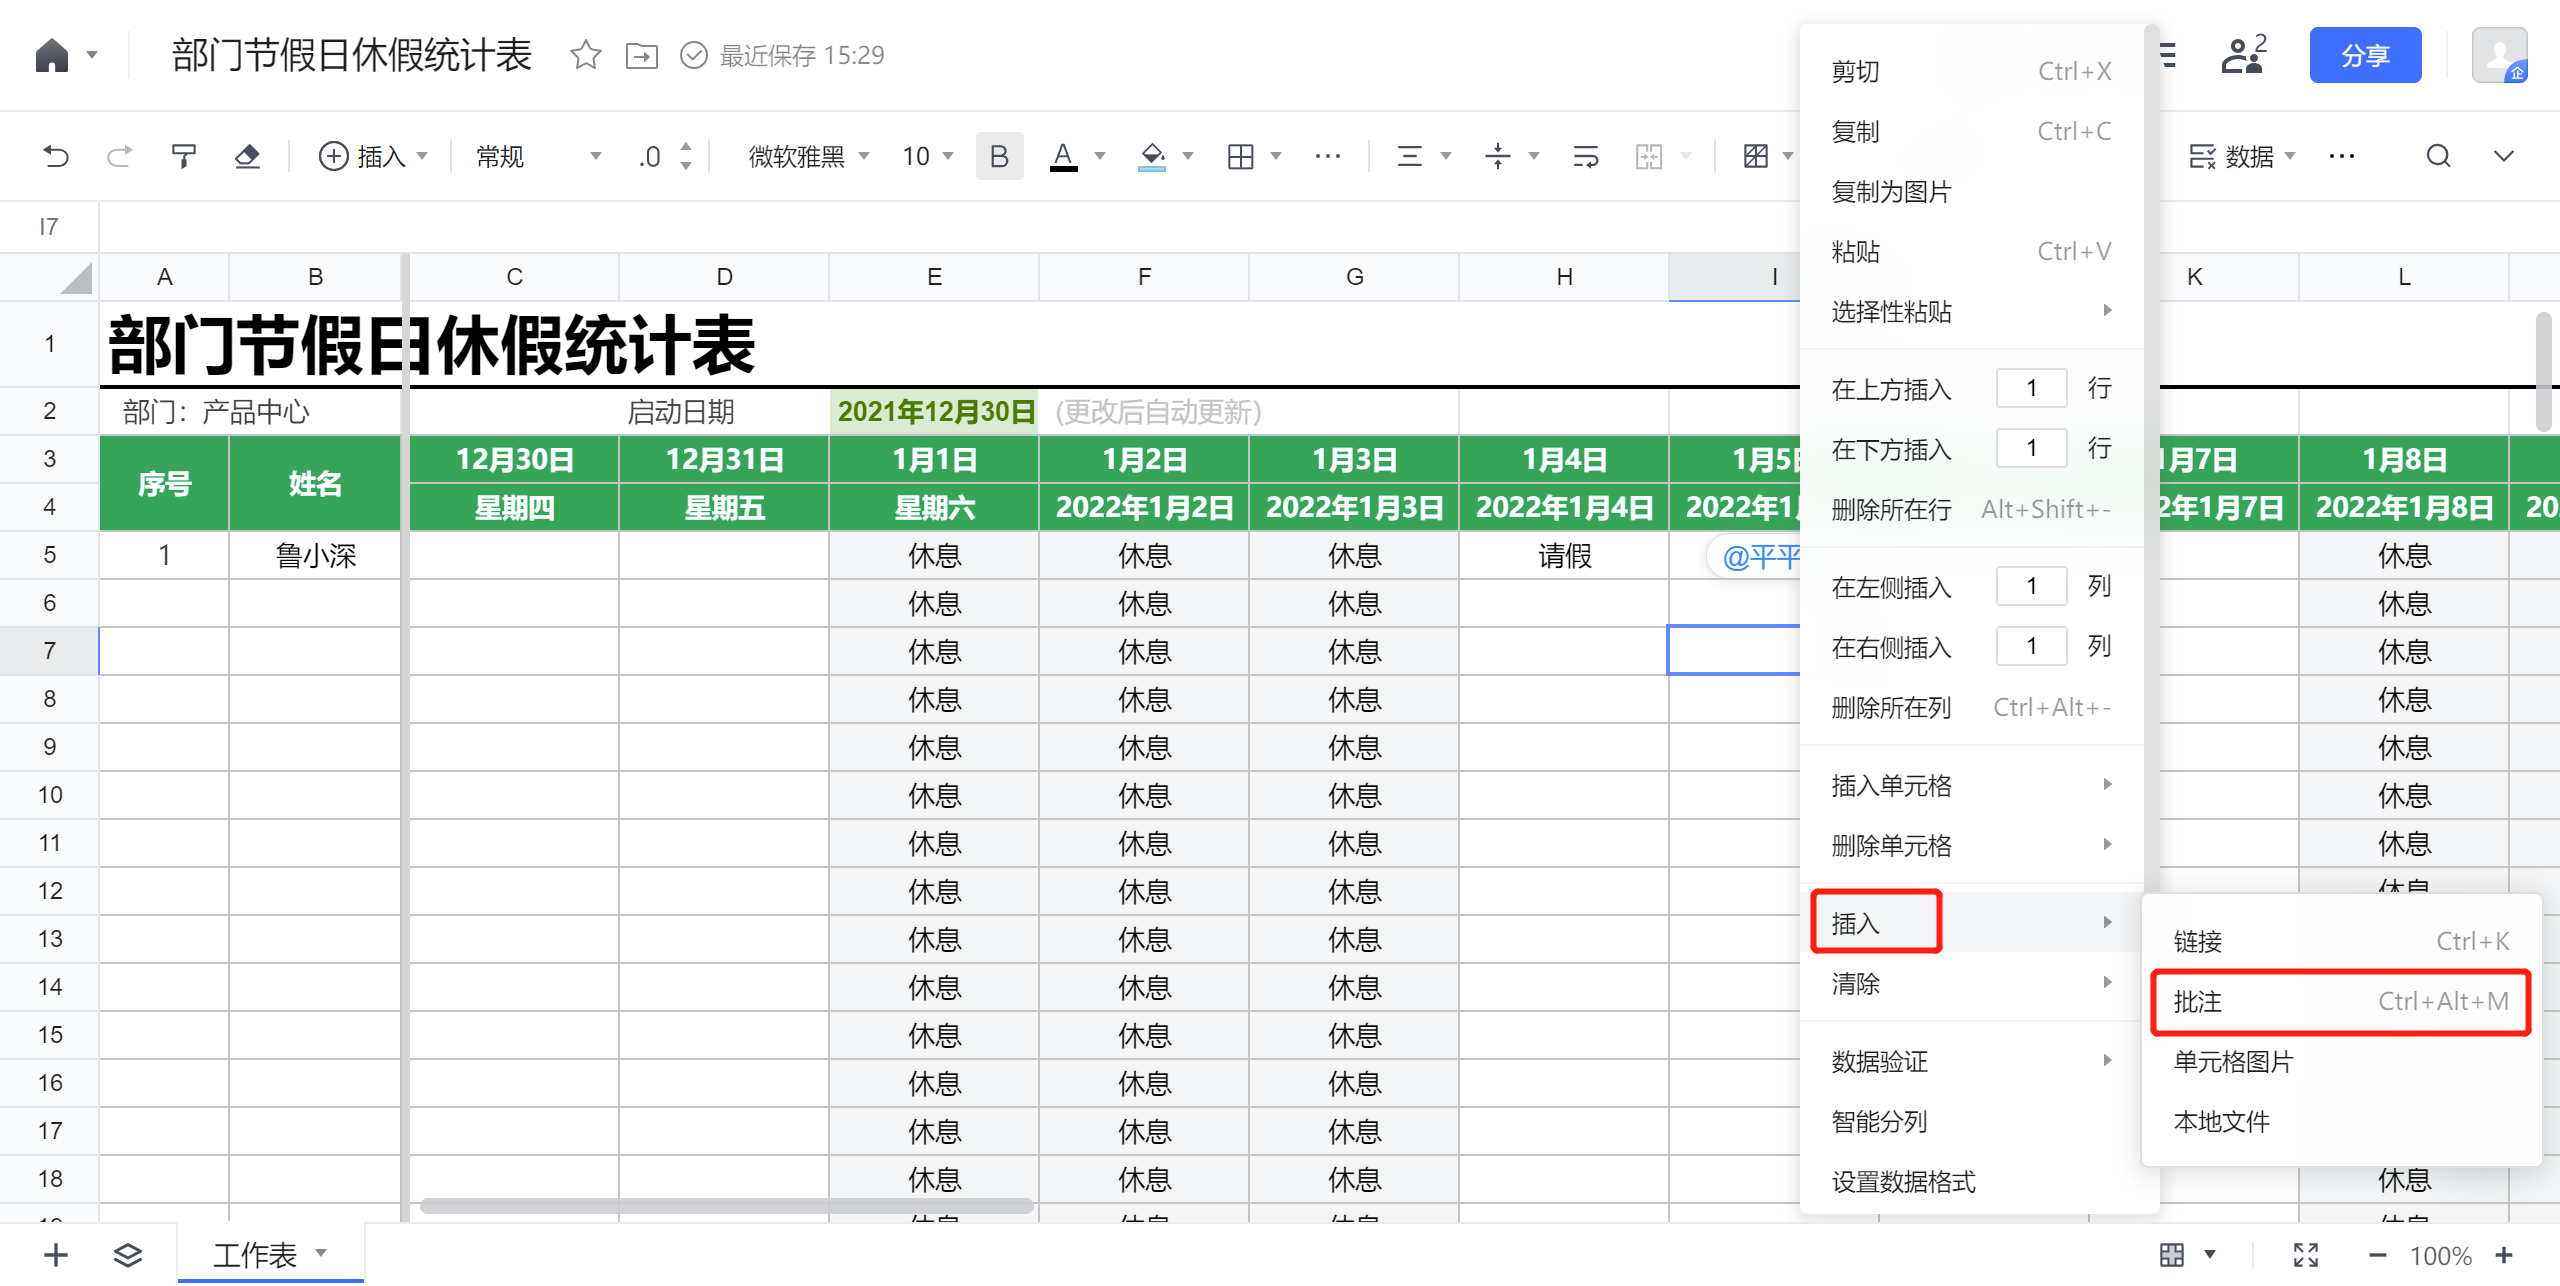Open the search magnifier icon
The height and width of the screenshot is (1286, 2560).
2438,156
